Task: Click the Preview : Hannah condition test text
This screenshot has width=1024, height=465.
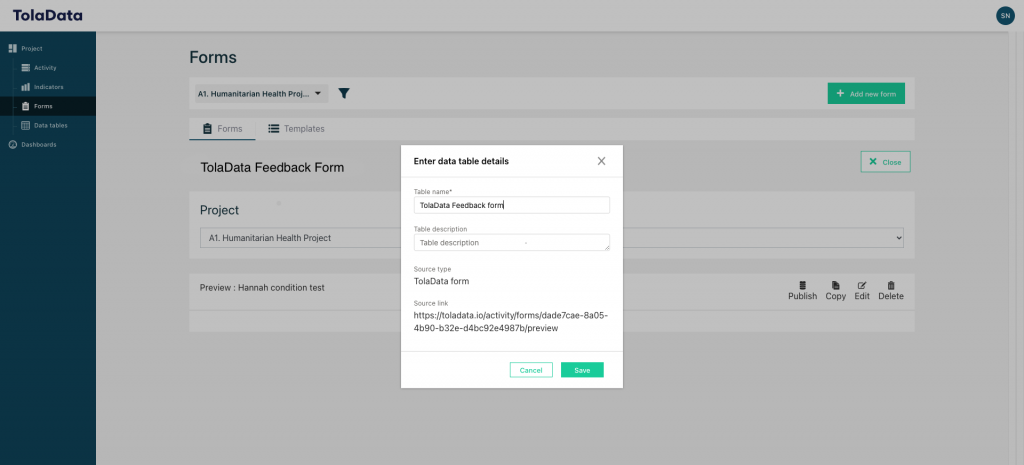Action: click(x=262, y=287)
